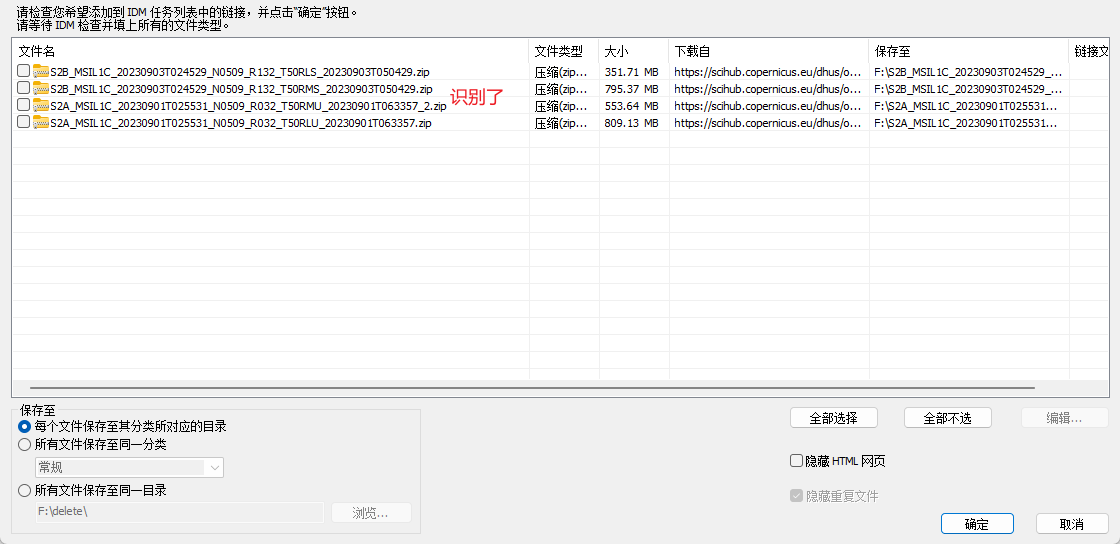Click zip folder icon of T50RMU_2 file

[x=41, y=106]
